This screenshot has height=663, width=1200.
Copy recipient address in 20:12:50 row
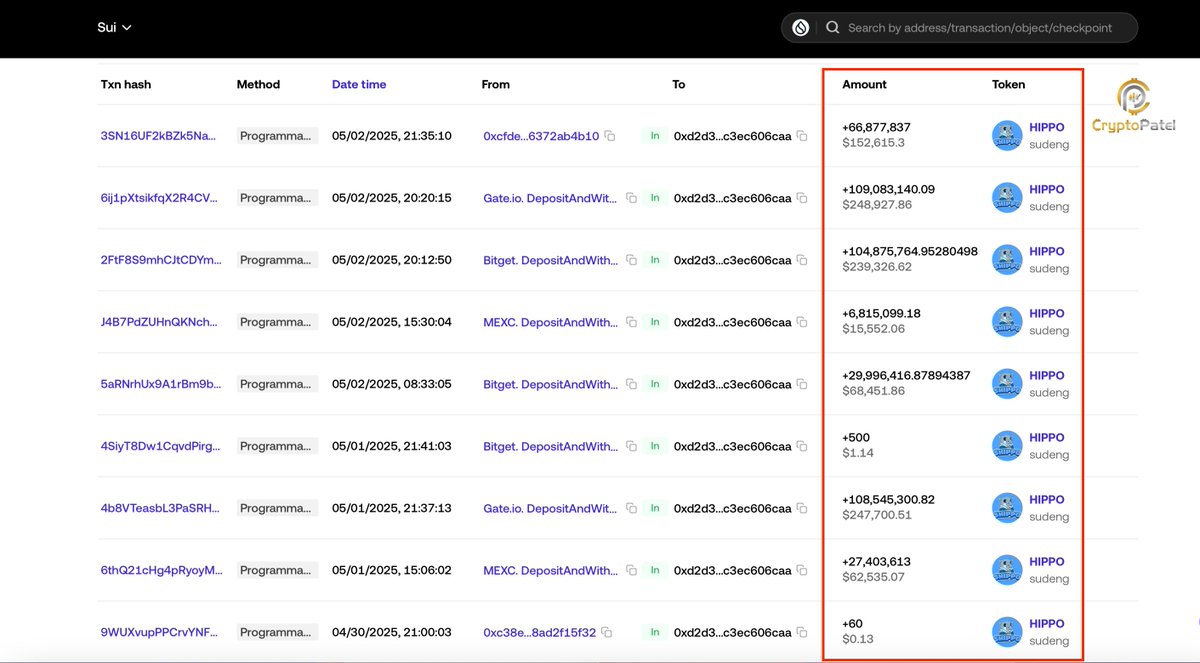[801, 260]
